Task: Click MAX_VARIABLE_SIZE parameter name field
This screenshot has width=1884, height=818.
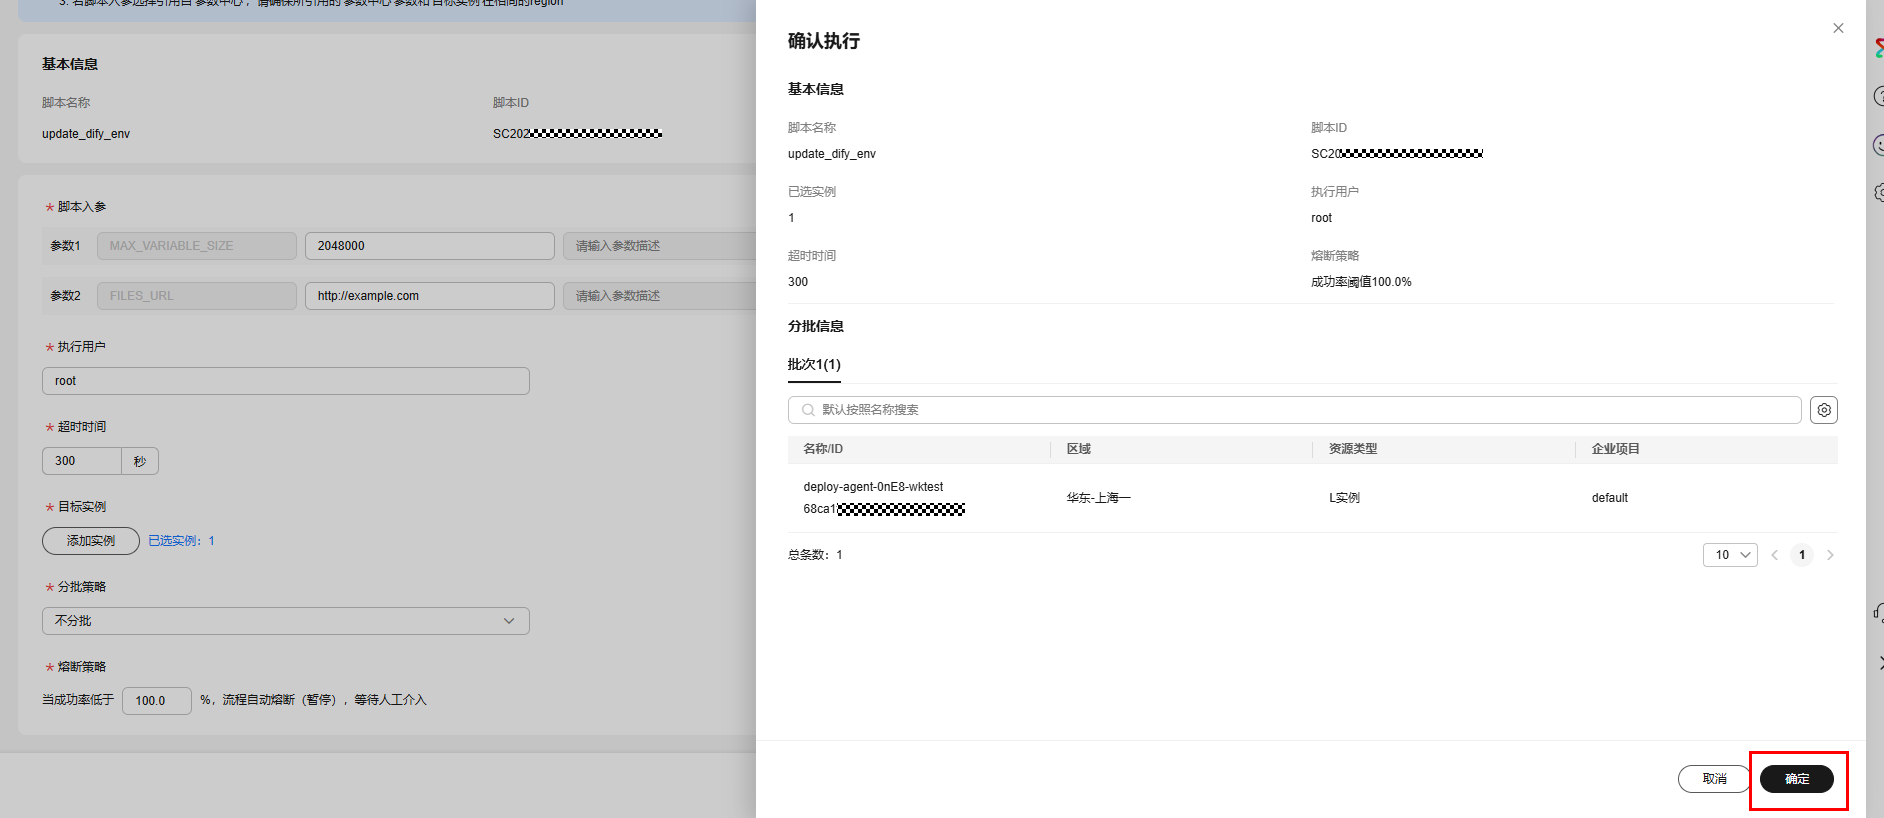Action: click(x=197, y=246)
